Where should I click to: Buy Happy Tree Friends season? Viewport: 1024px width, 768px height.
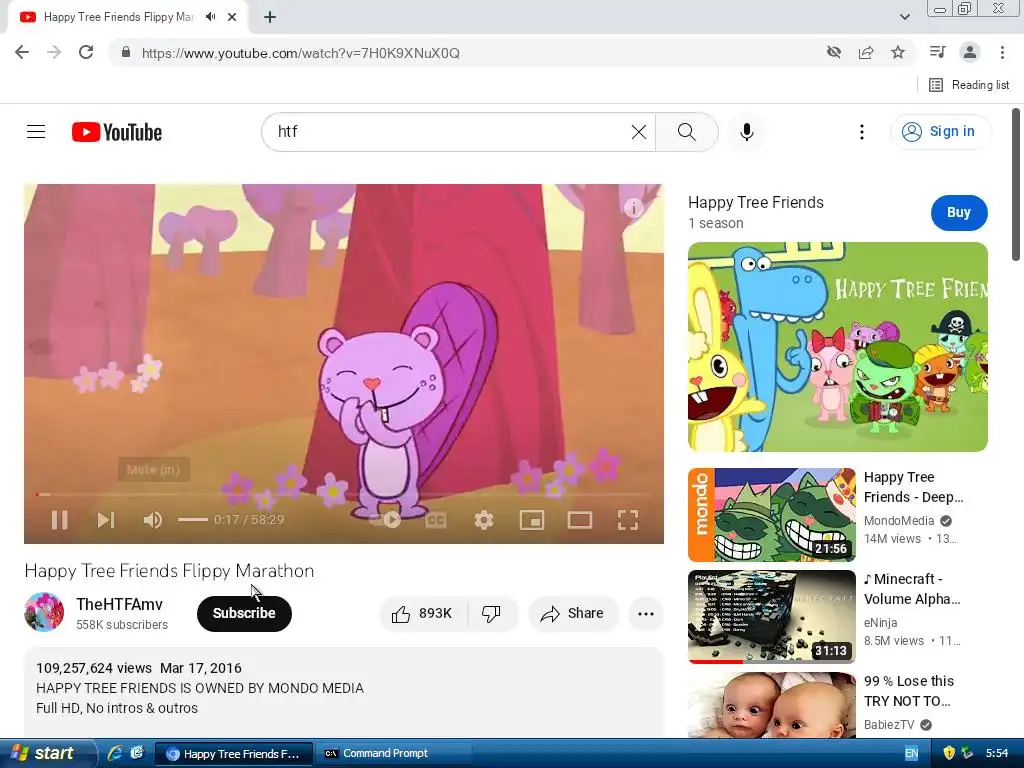[x=959, y=212]
